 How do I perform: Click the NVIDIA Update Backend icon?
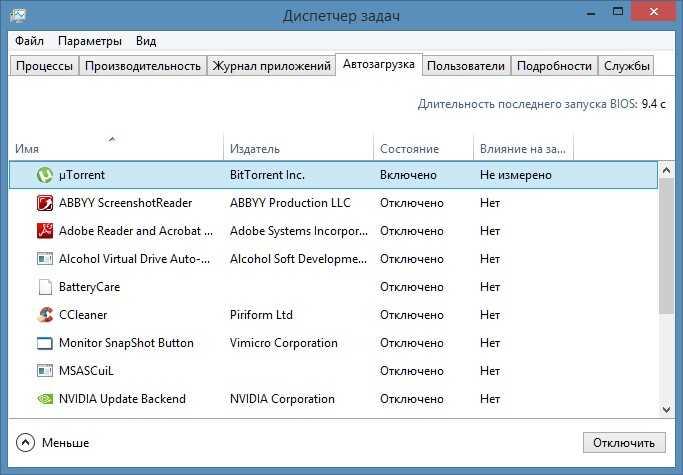tap(44, 399)
